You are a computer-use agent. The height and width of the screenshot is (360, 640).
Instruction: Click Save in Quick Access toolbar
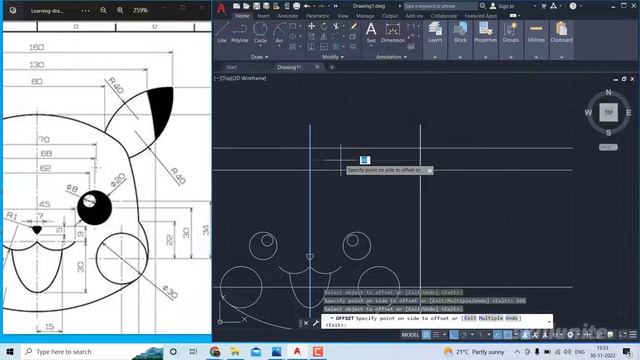click(256, 6)
